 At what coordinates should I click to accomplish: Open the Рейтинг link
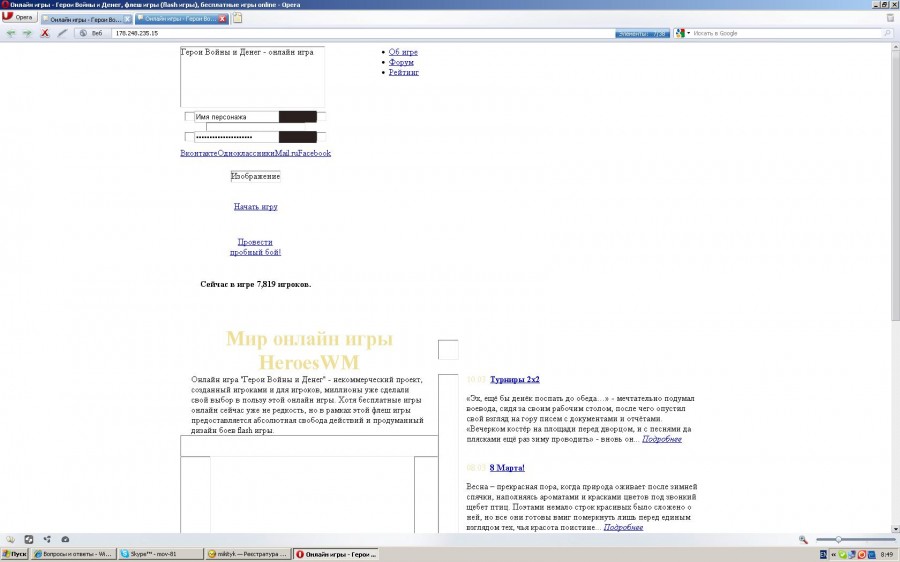coord(404,72)
